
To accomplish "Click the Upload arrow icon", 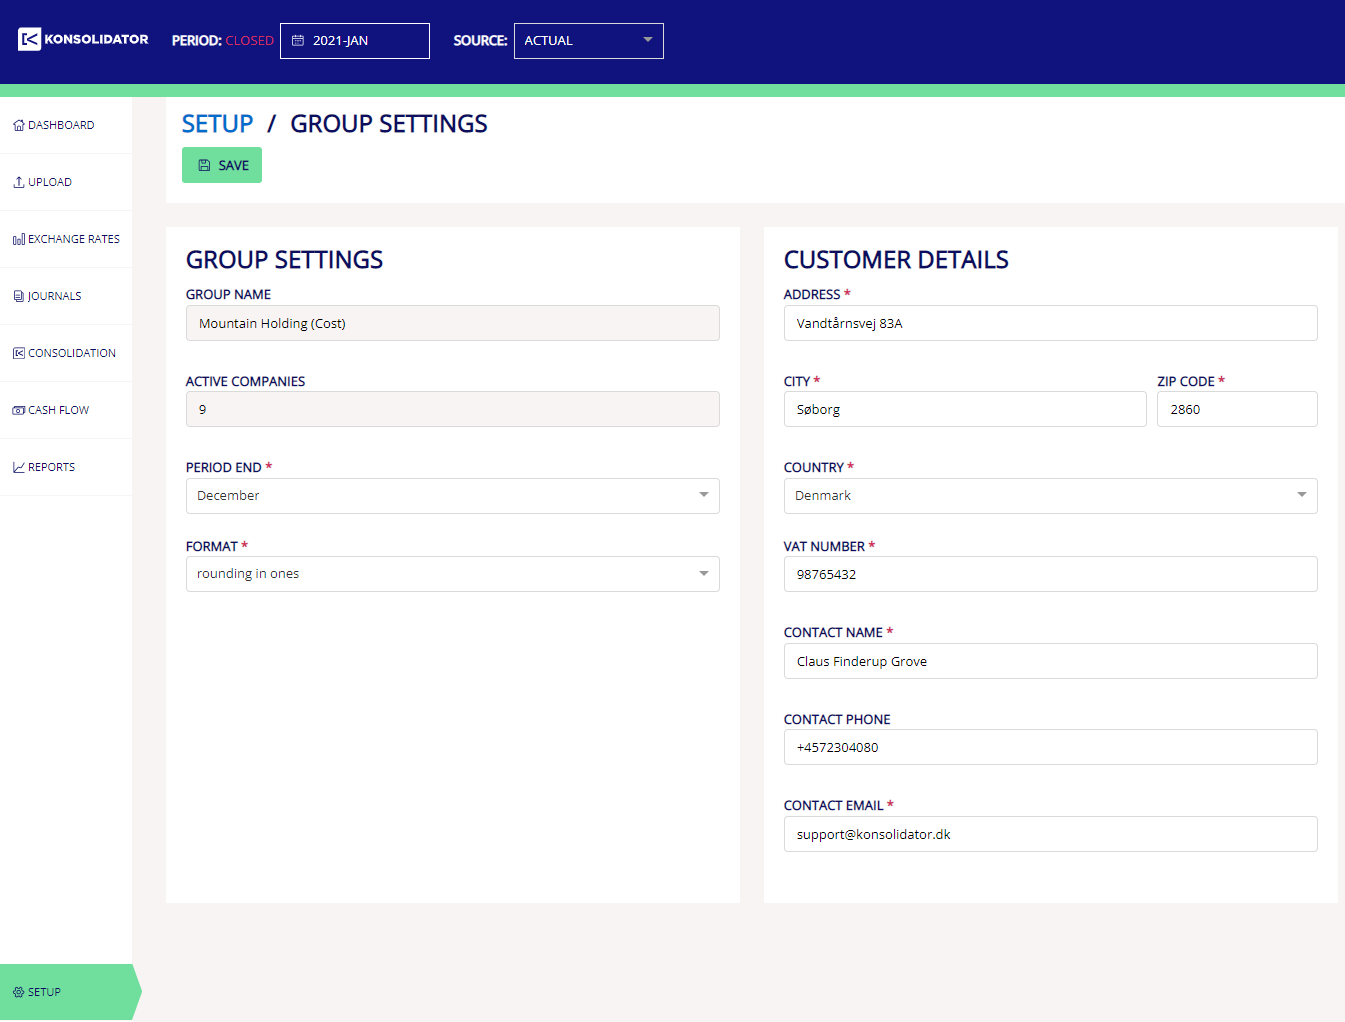I will 18,183.
